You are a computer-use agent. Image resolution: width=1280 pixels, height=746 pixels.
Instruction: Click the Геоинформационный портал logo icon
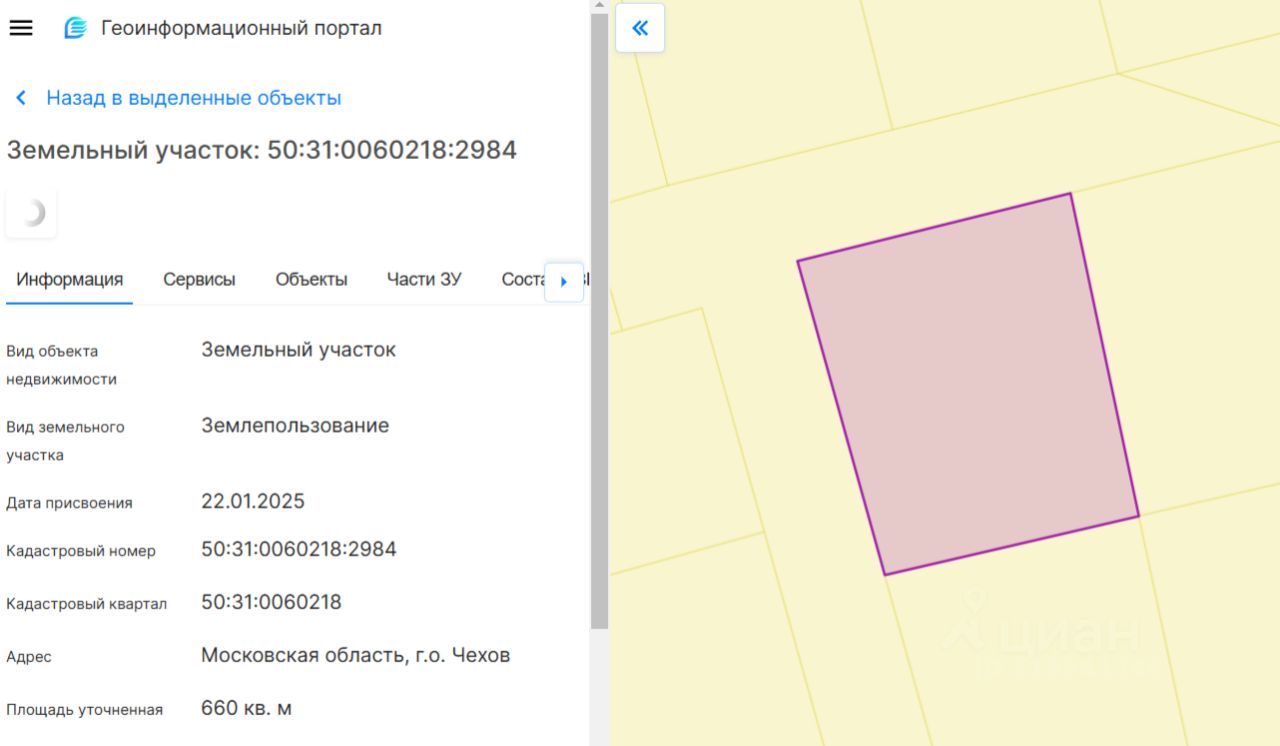click(75, 28)
